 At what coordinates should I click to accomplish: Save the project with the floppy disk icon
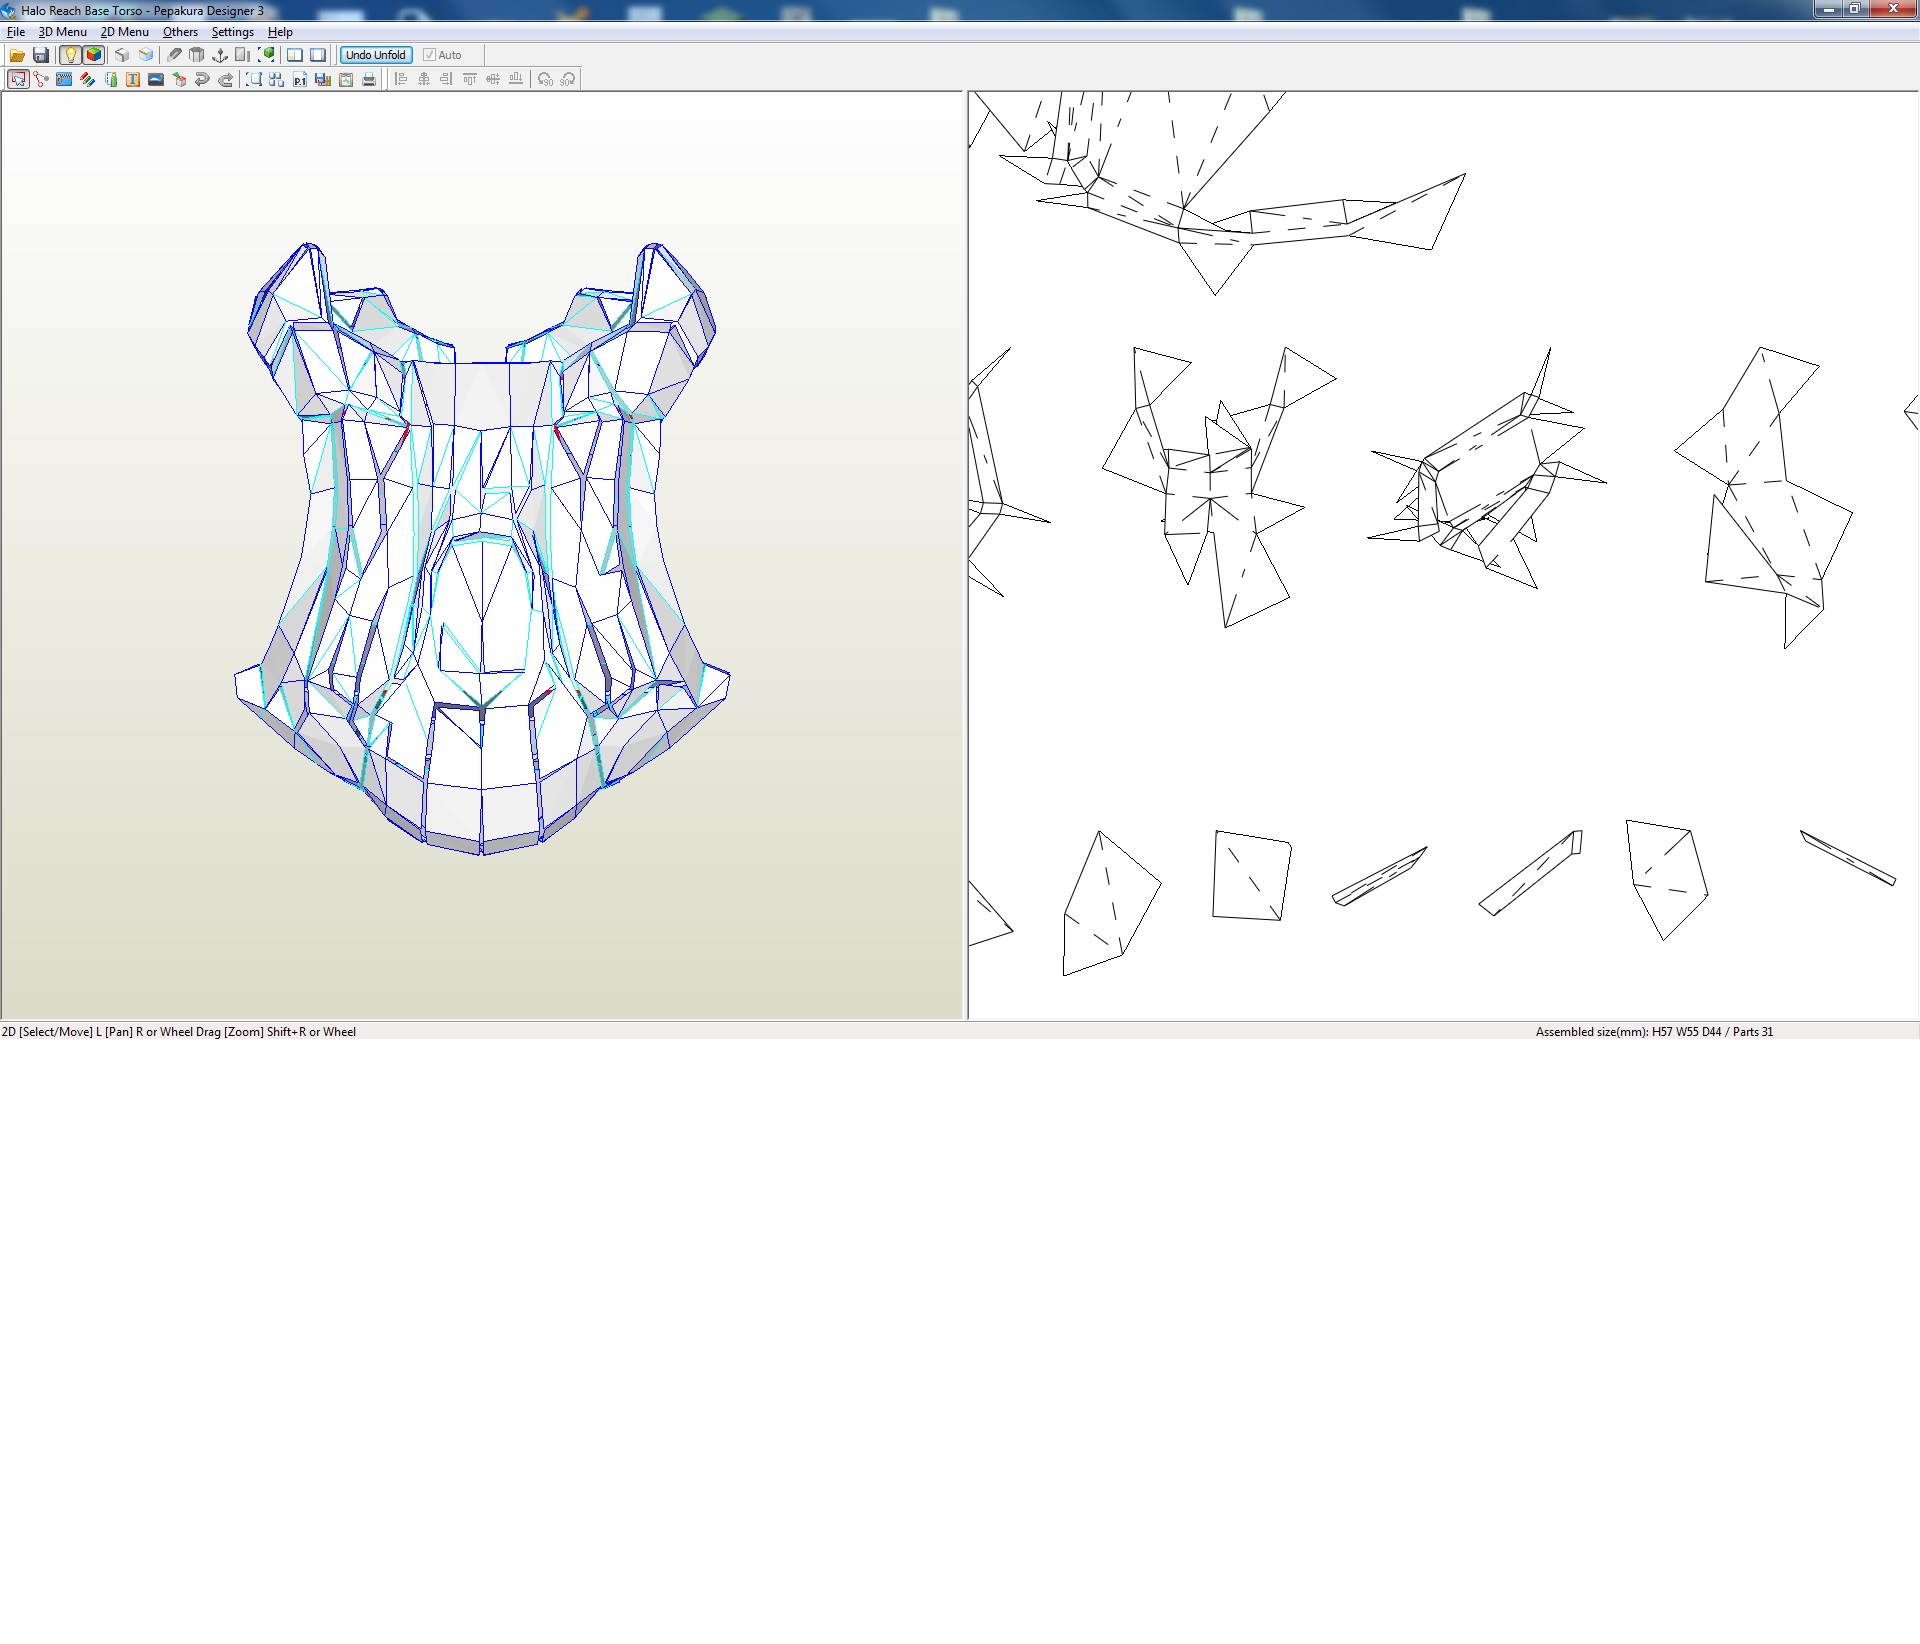41,55
